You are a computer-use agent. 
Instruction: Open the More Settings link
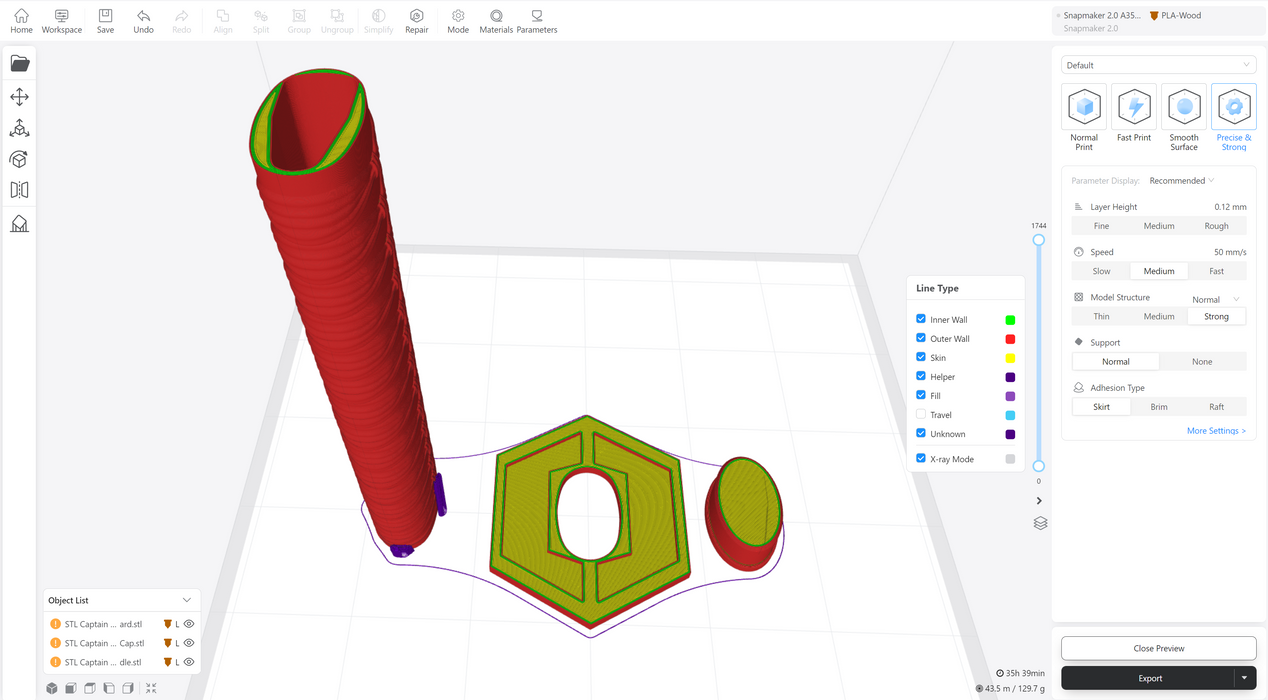click(1216, 431)
